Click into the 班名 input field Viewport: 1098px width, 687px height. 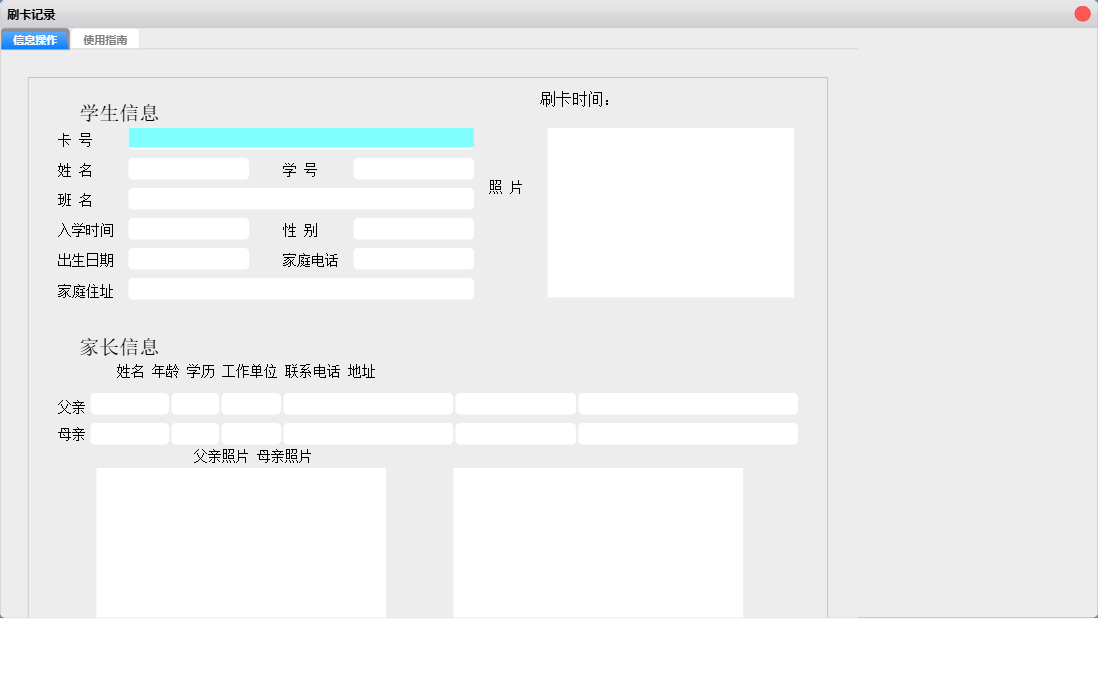tap(301, 199)
